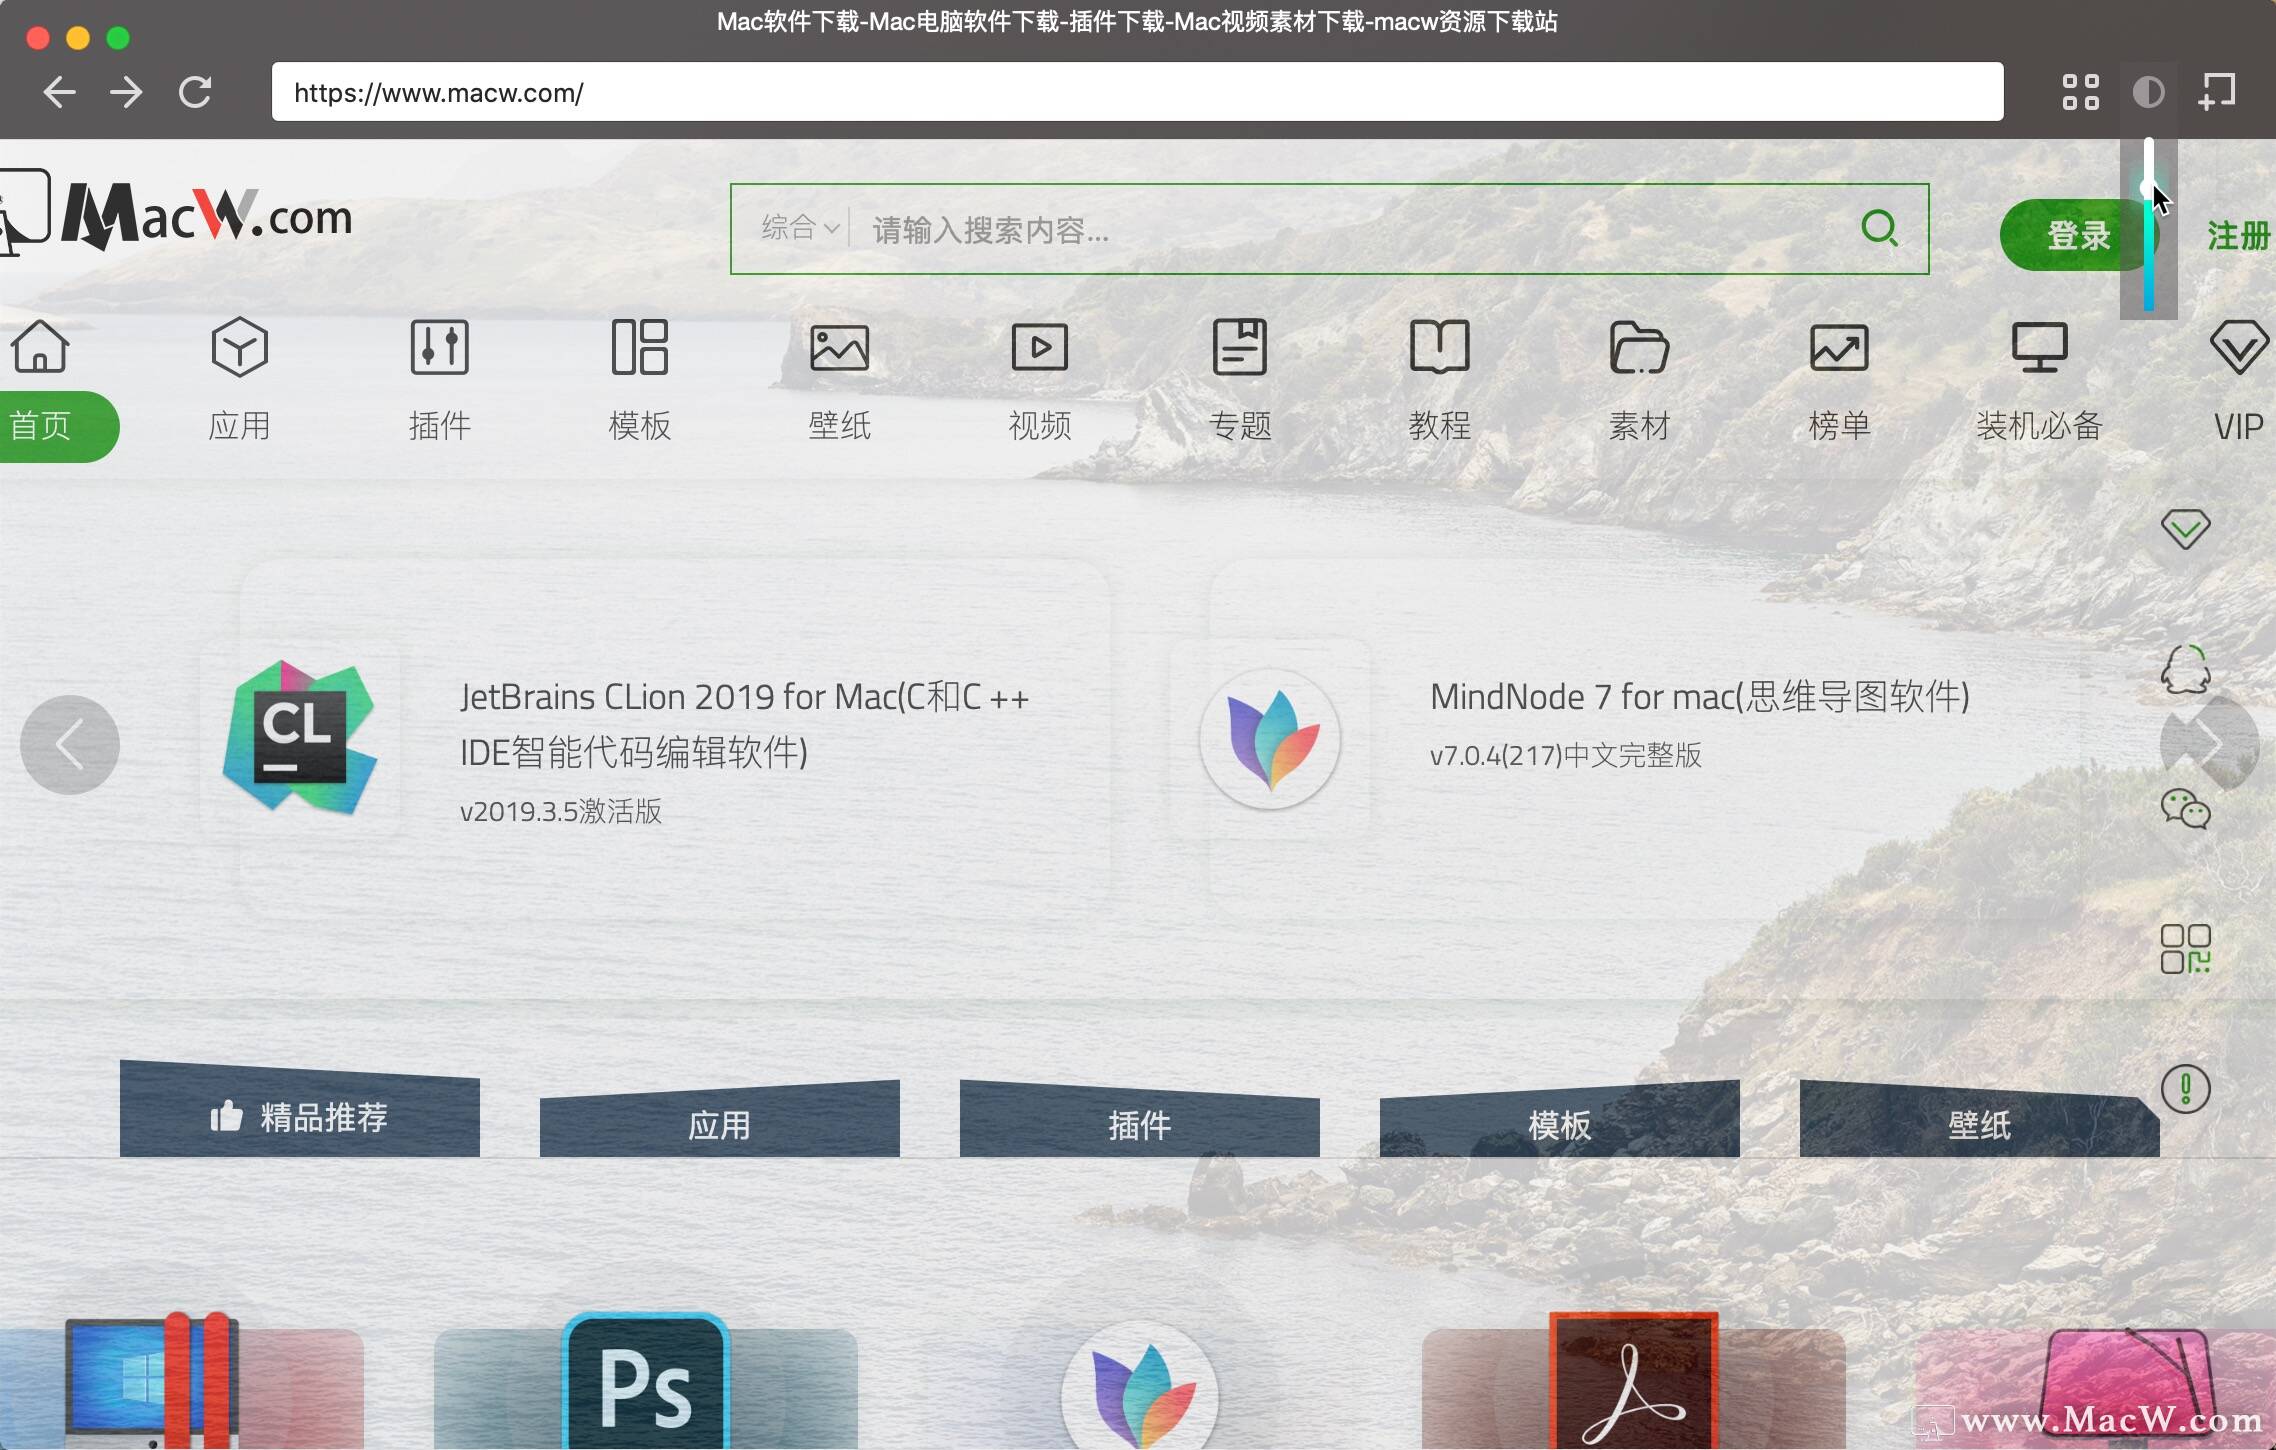Click the exclamation feedback icon in sidebar
This screenshot has width=2276, height=1450.
pos(2186,1089)
